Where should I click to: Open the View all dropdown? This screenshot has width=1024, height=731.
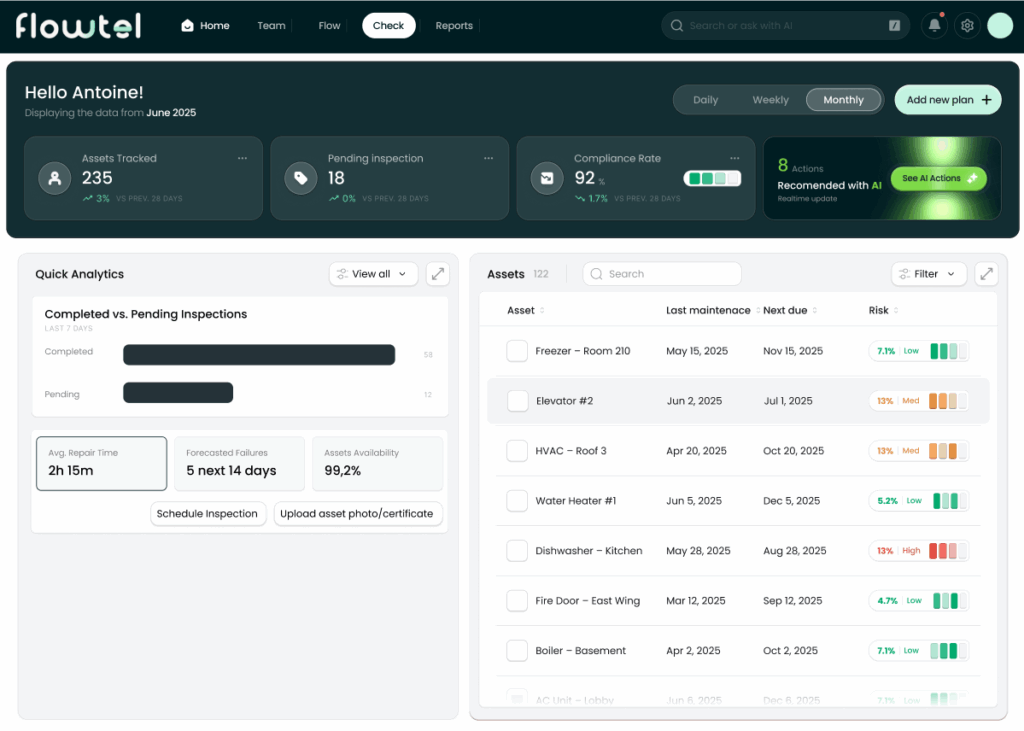point(373,274)
